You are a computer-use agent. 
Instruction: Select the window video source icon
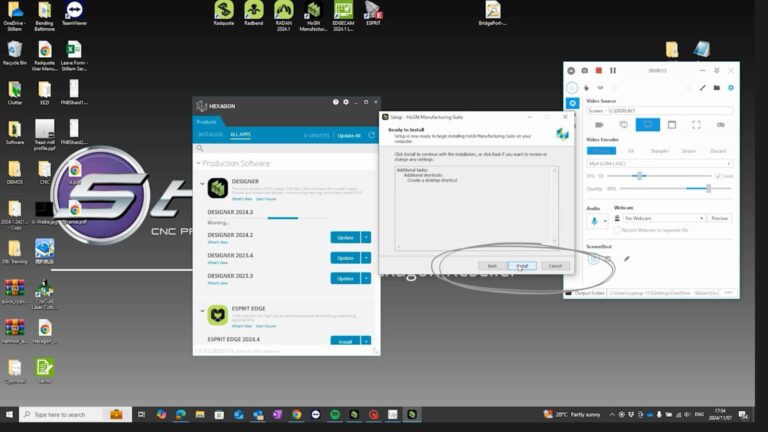671,125
